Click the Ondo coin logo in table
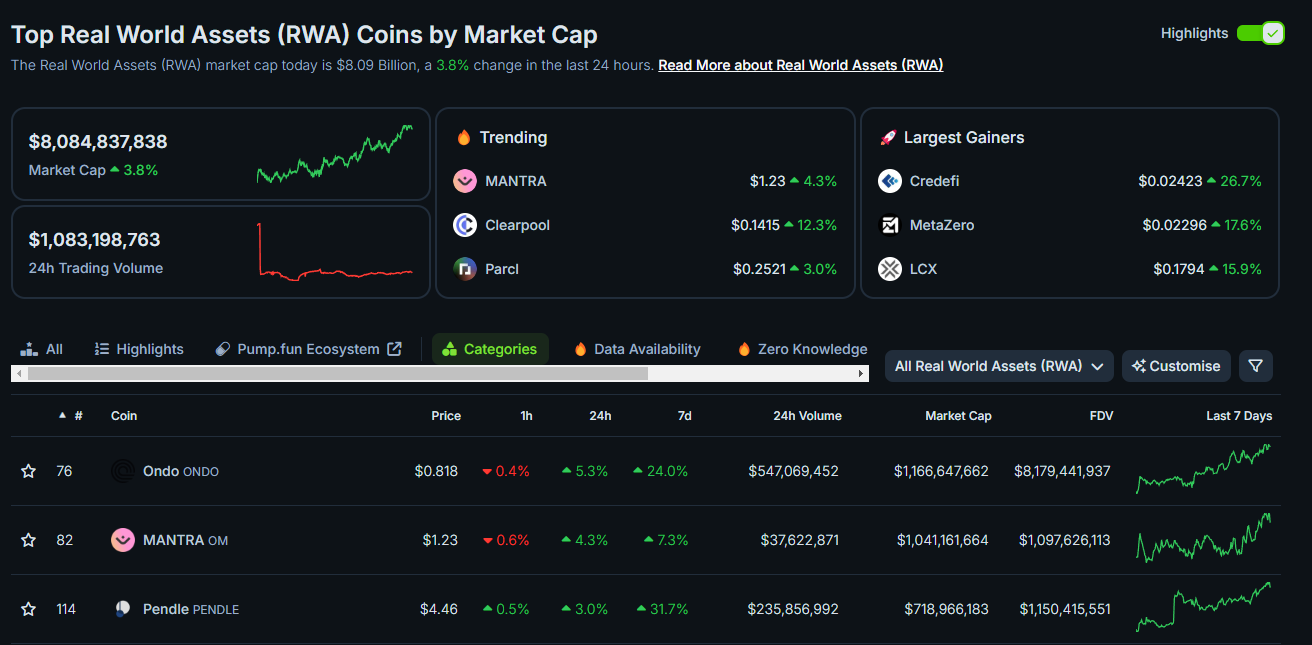1312x645 pixels. (x=122, y=471)
